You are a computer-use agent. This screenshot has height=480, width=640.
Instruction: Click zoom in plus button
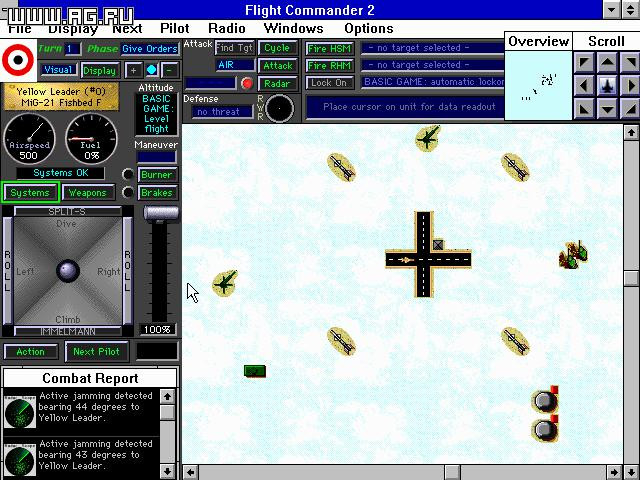133,70
